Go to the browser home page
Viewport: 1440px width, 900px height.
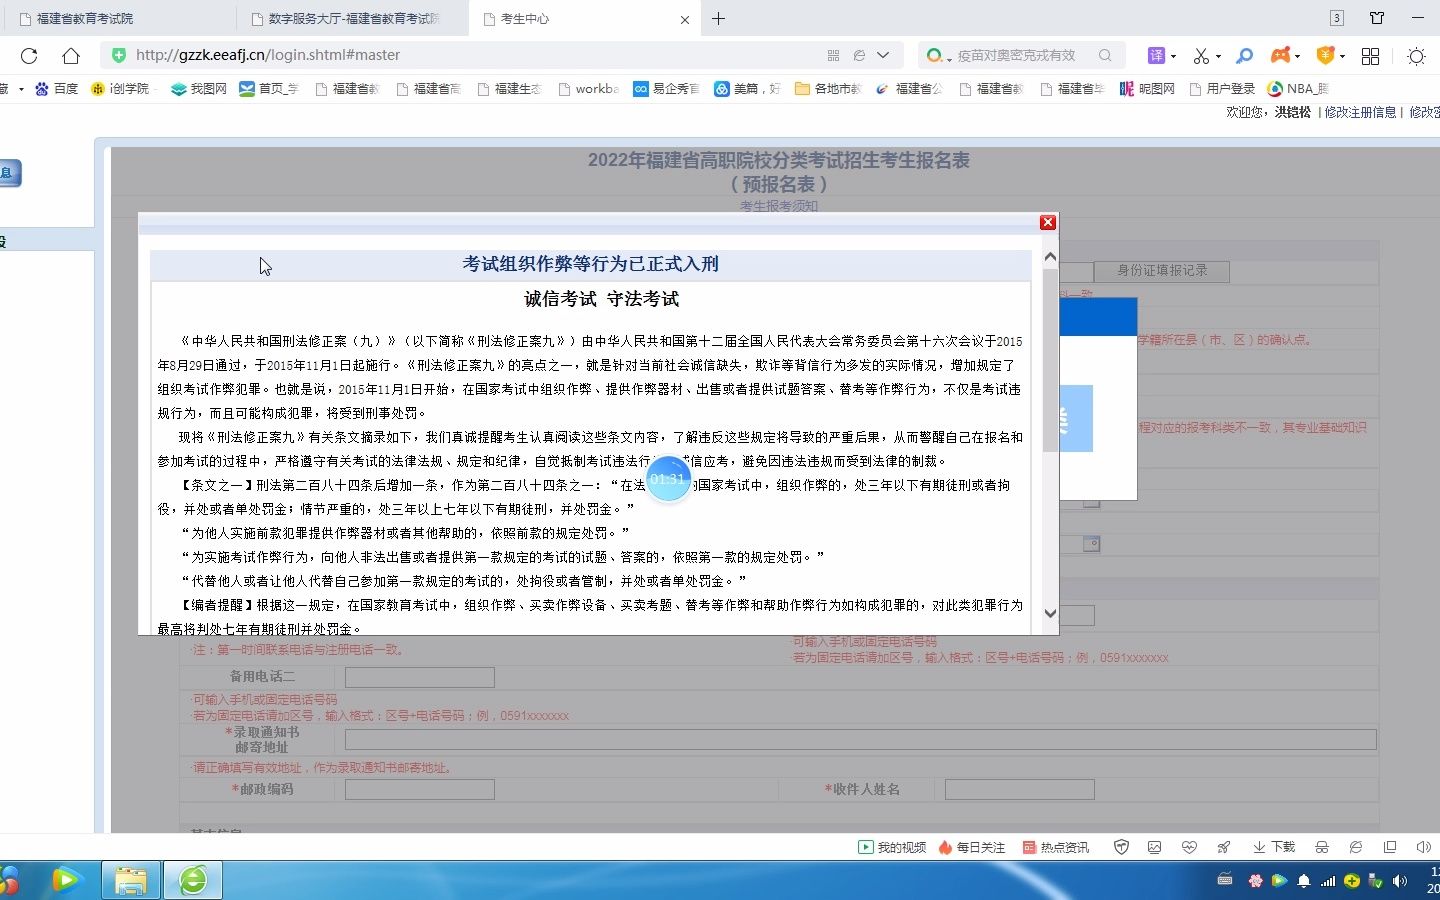click(x=70, y=55)
